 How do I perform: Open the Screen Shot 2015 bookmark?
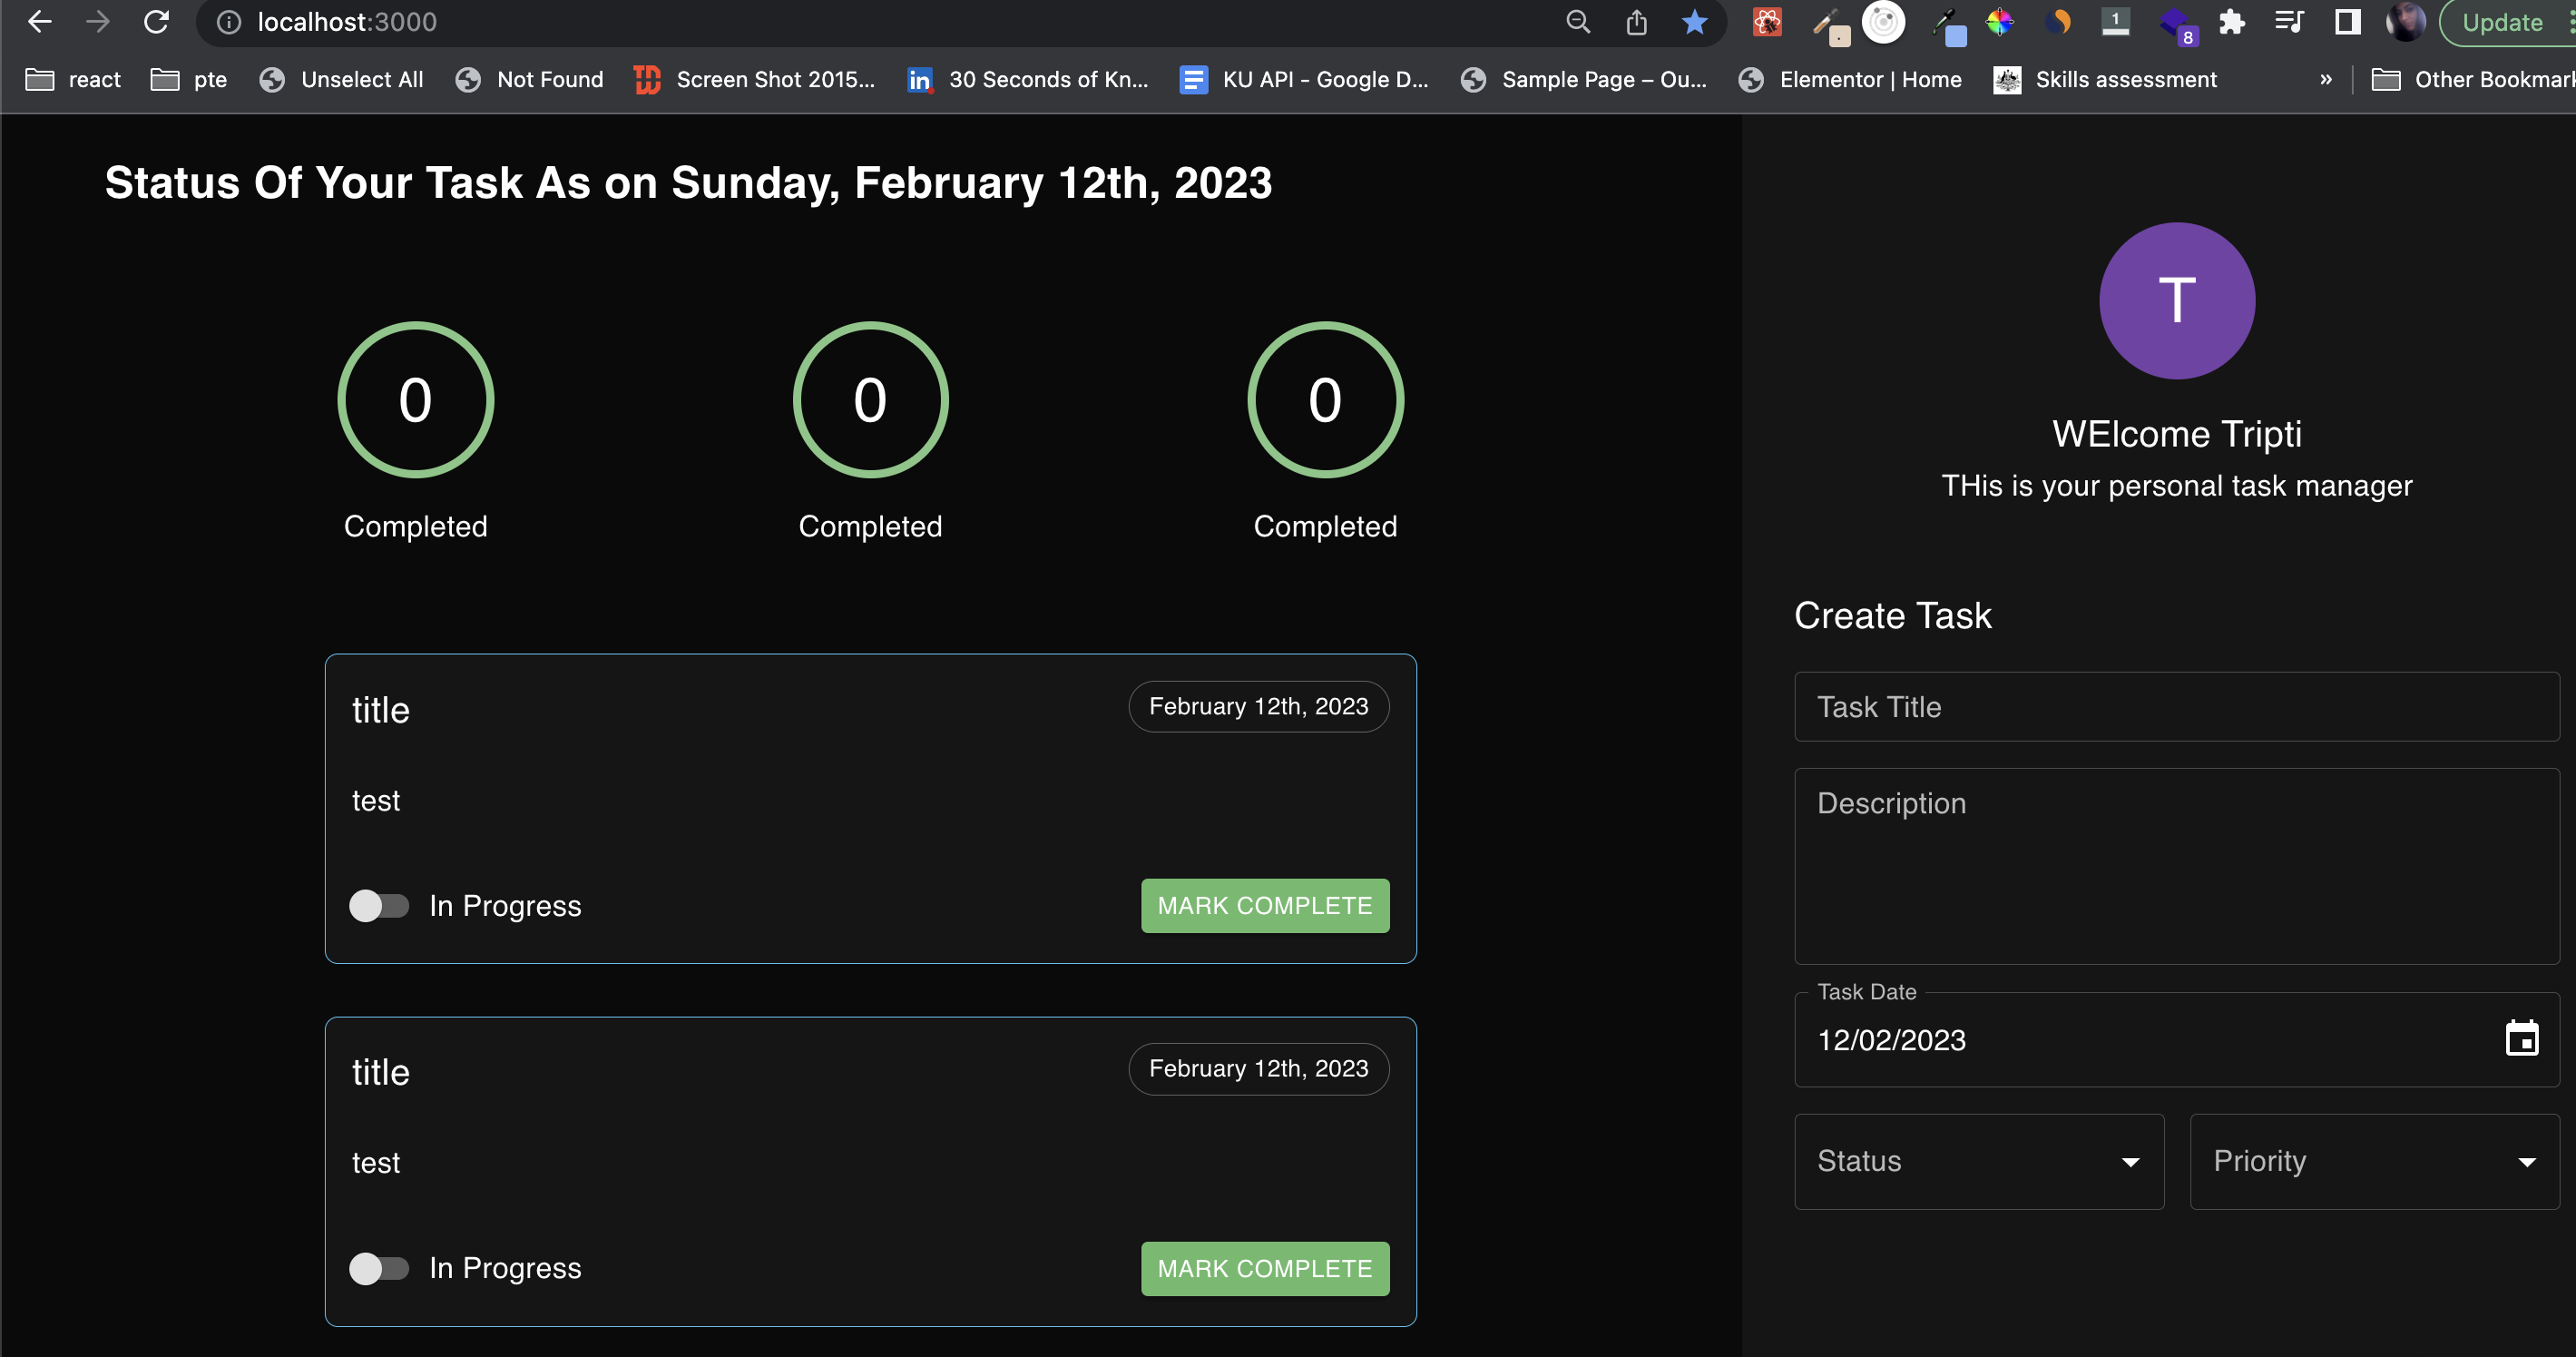coord(755,80)
